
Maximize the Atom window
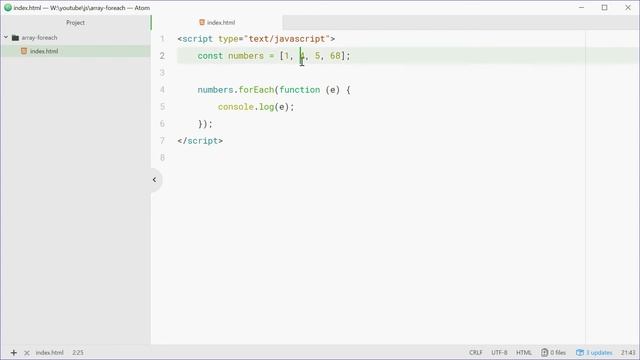[604, 7]
